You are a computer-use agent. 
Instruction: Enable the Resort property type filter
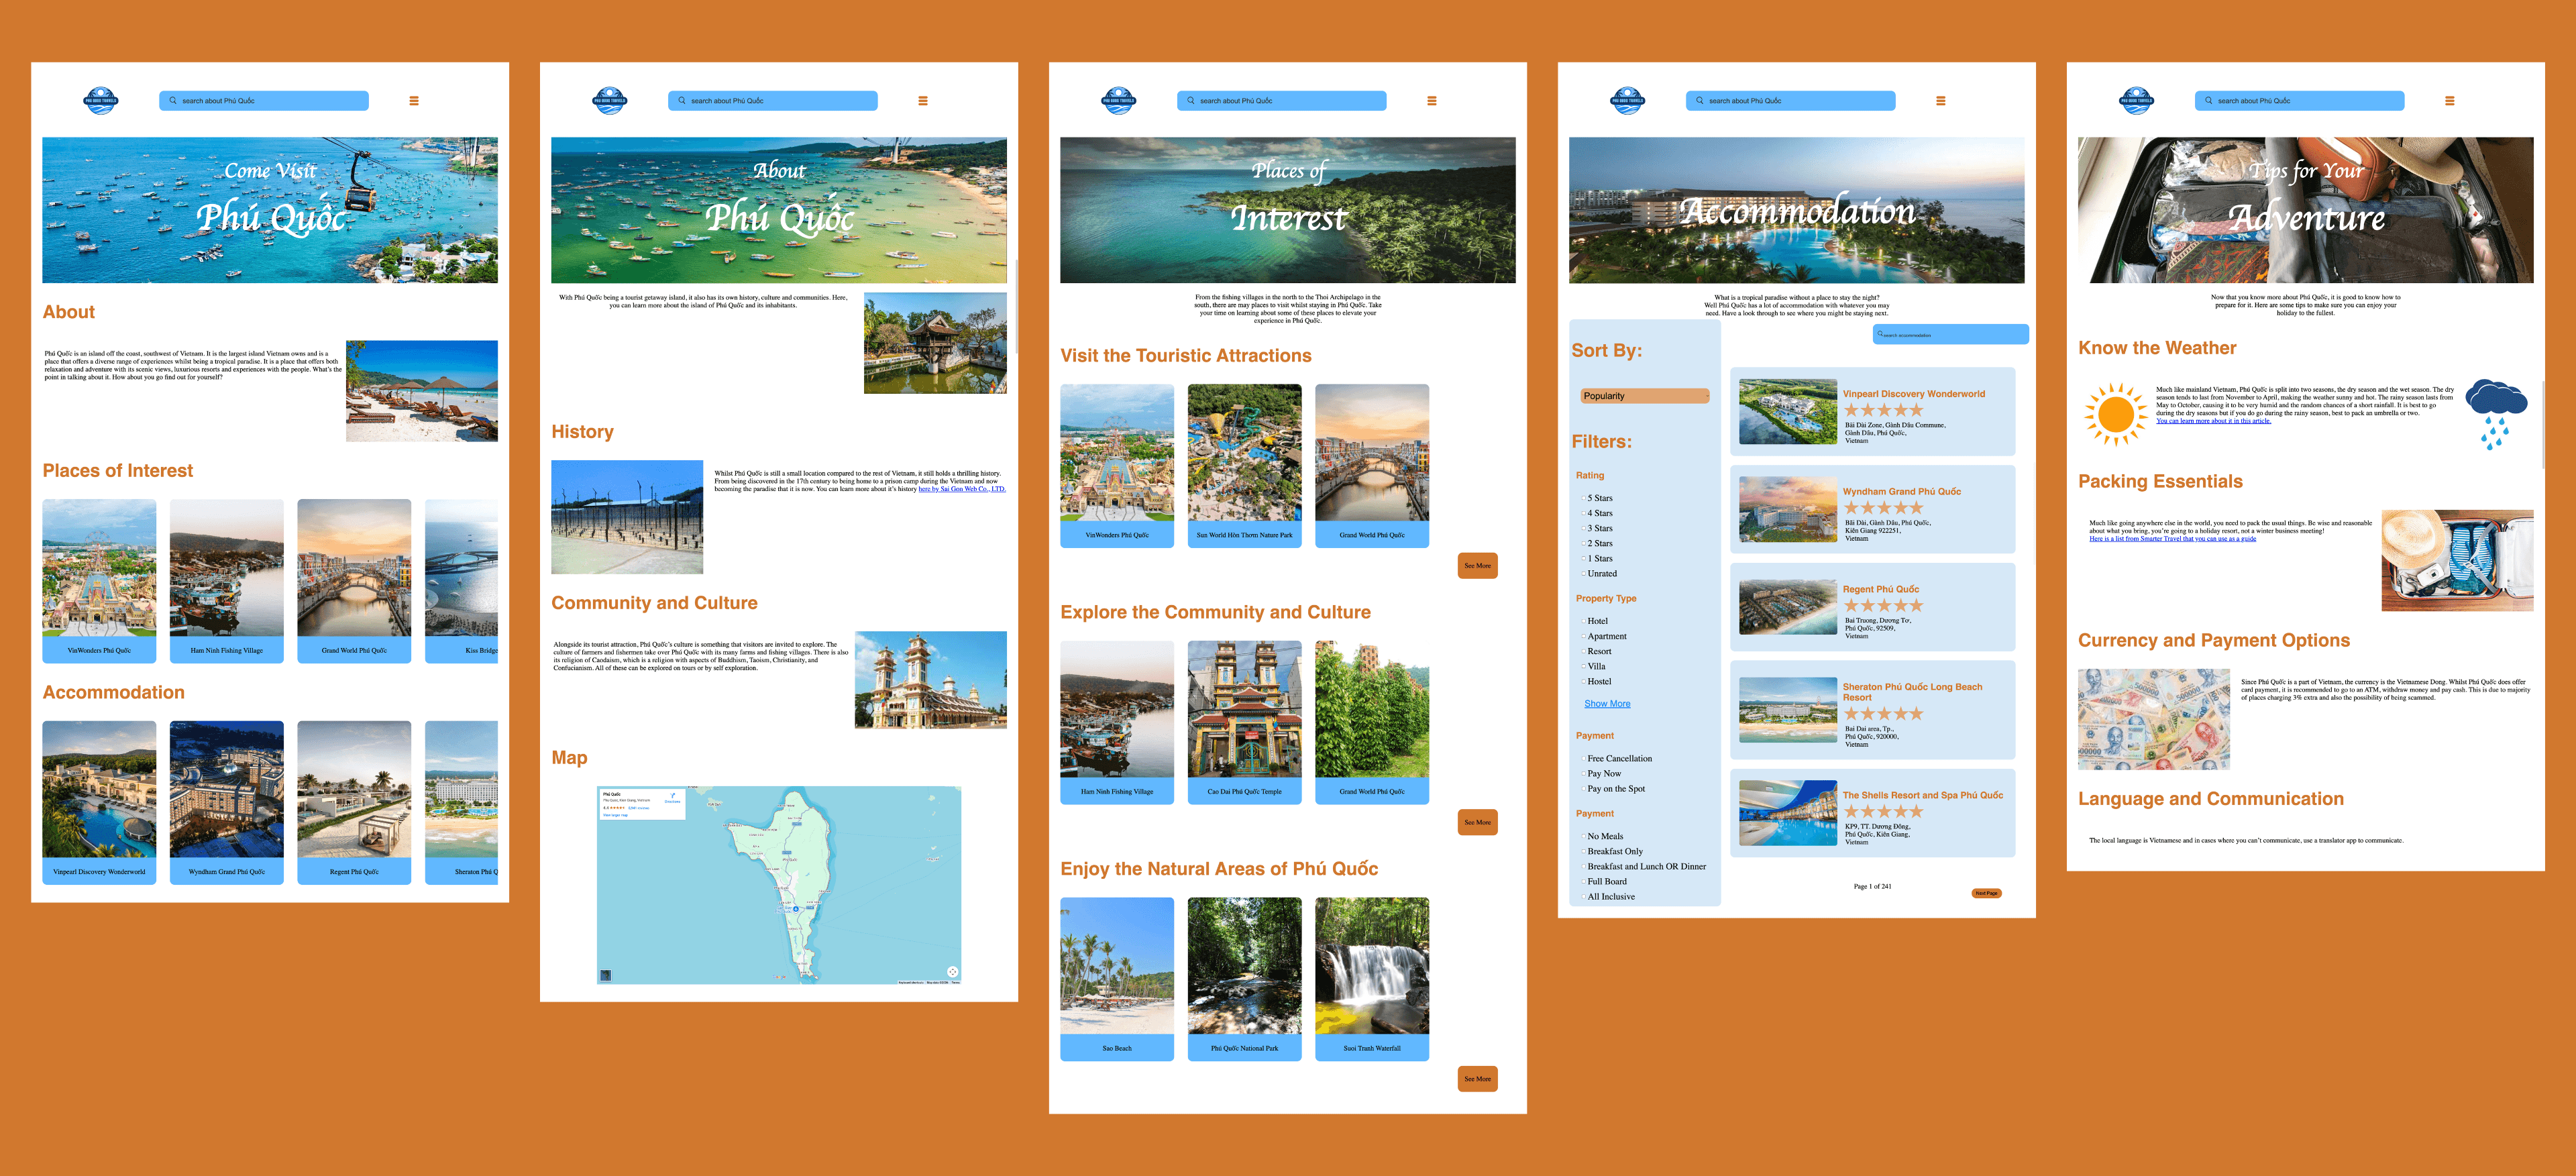(x=1584, y=652)
